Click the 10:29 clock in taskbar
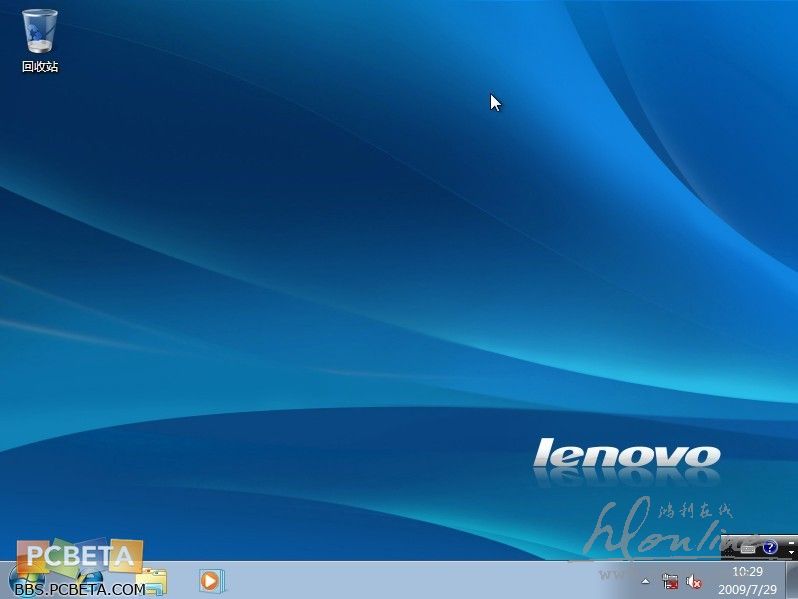Image resolution: width=798 pixels, height=599 pixels. point(747,572)
